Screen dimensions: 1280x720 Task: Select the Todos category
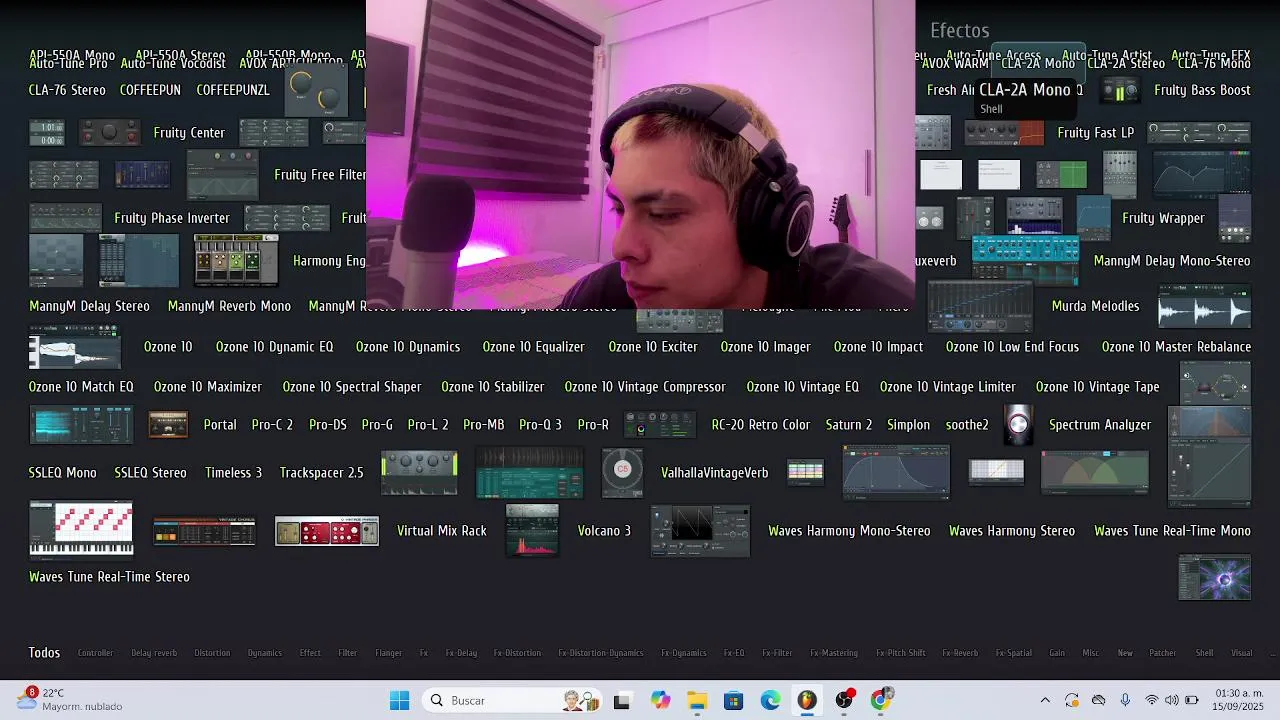point(44,652)
